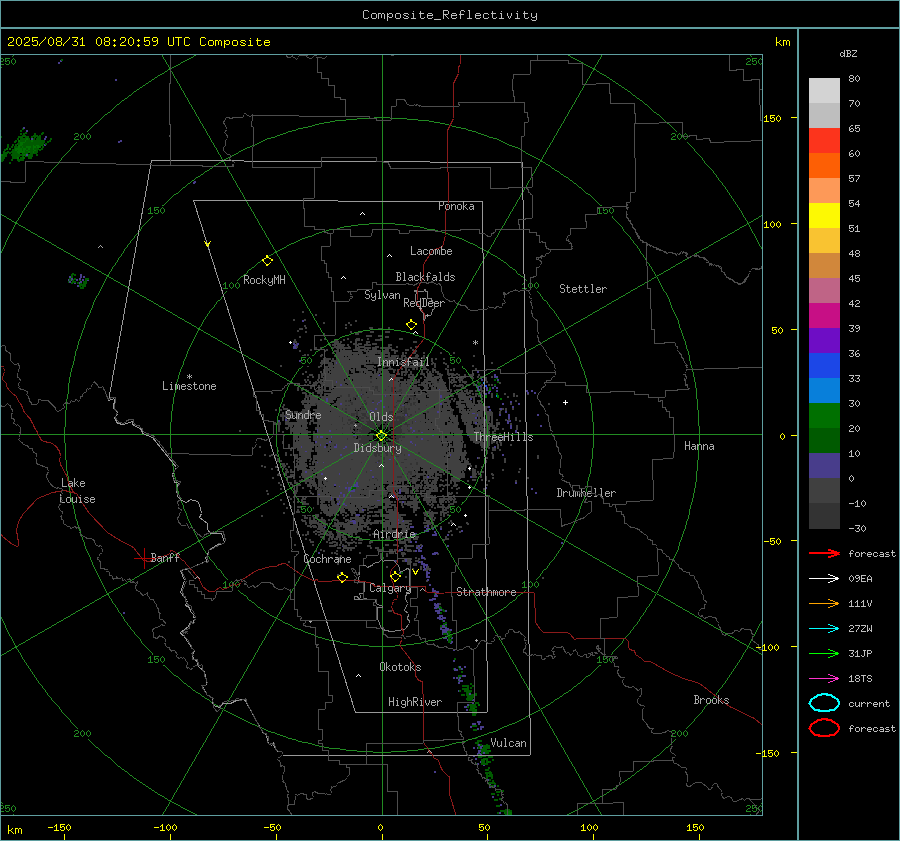Click the dBZ legend heading
This screenshot has width=900, height=841.
click(x=848, y=53)
